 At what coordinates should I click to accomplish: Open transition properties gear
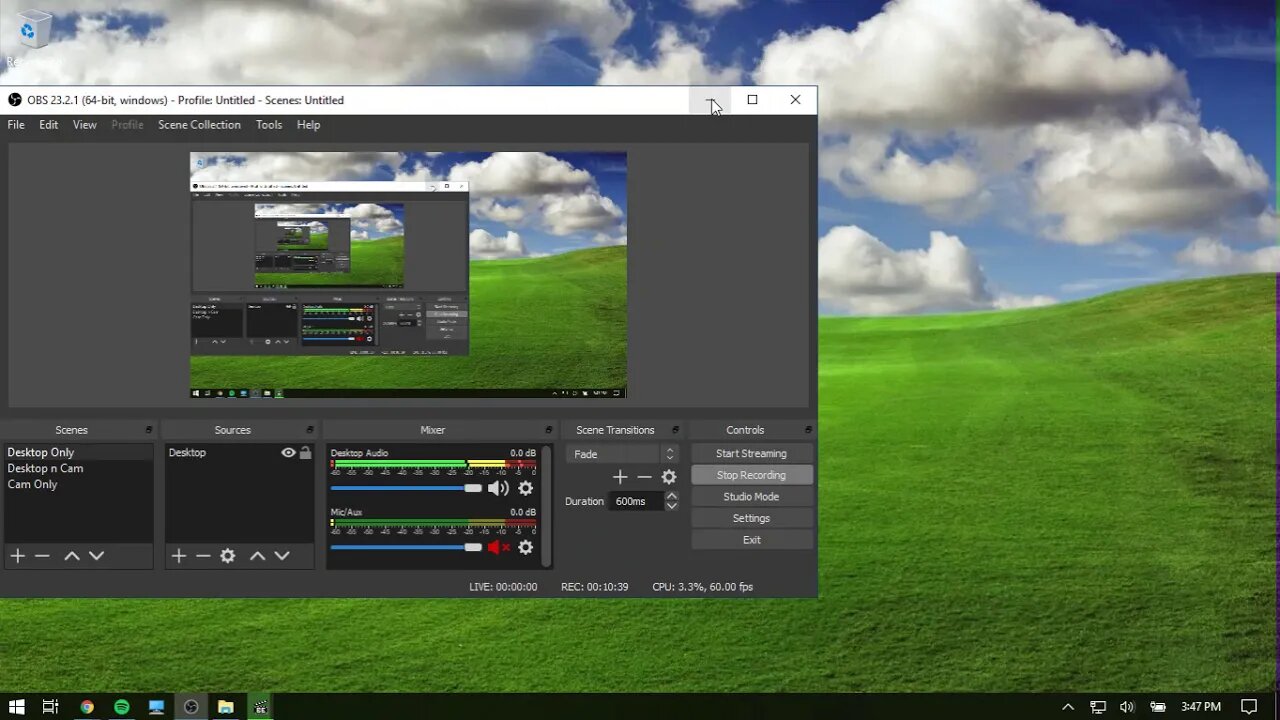[x=669, y=477]
